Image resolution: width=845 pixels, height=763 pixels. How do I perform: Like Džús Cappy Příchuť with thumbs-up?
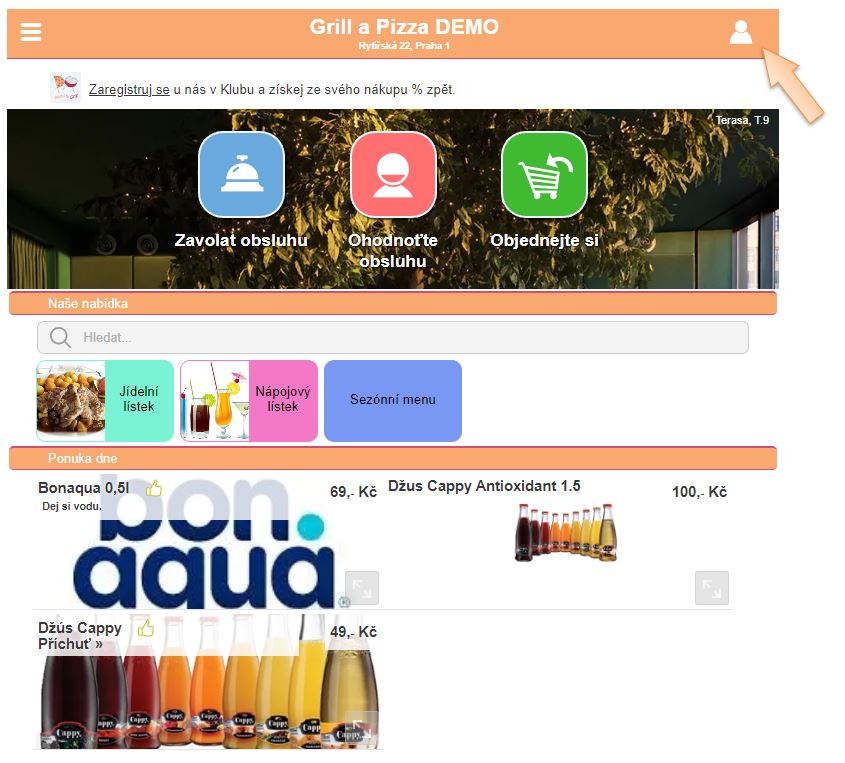pos(146,628)
